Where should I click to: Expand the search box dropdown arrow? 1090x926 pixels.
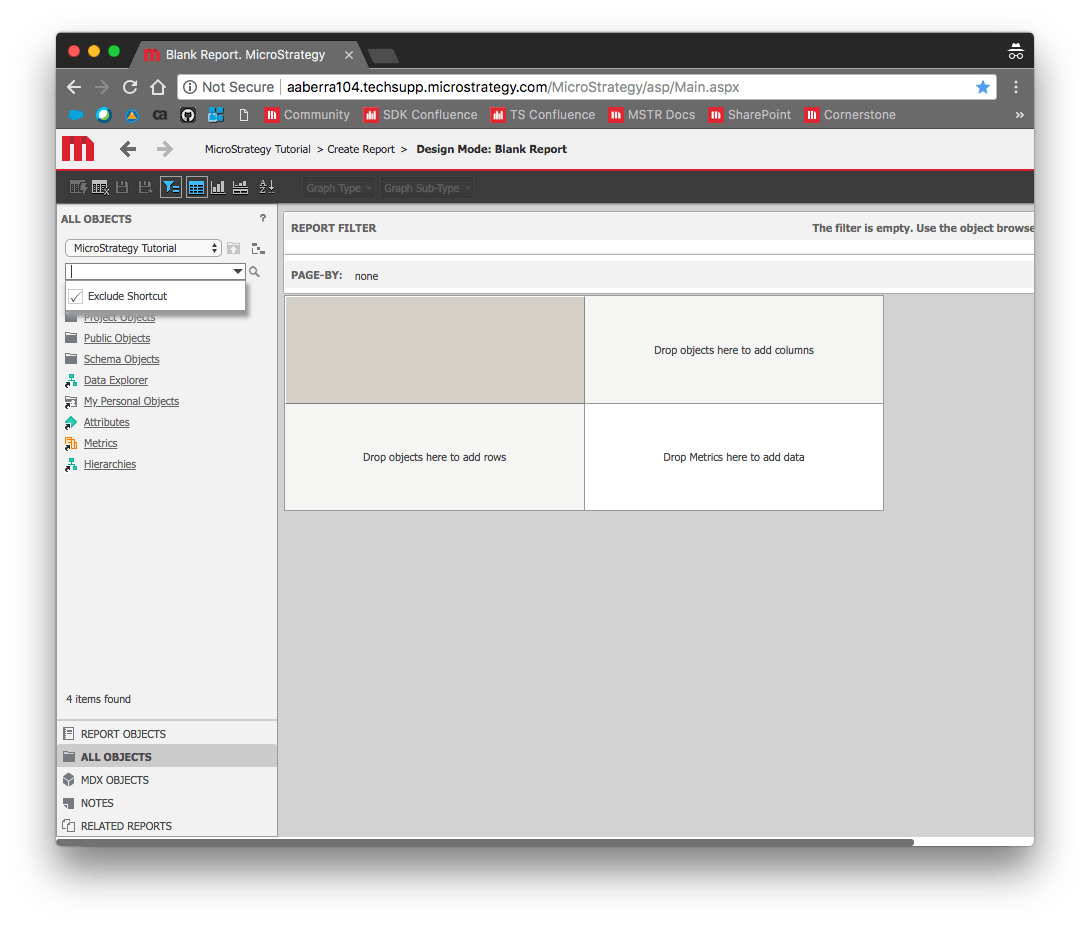tap(238, 271)
